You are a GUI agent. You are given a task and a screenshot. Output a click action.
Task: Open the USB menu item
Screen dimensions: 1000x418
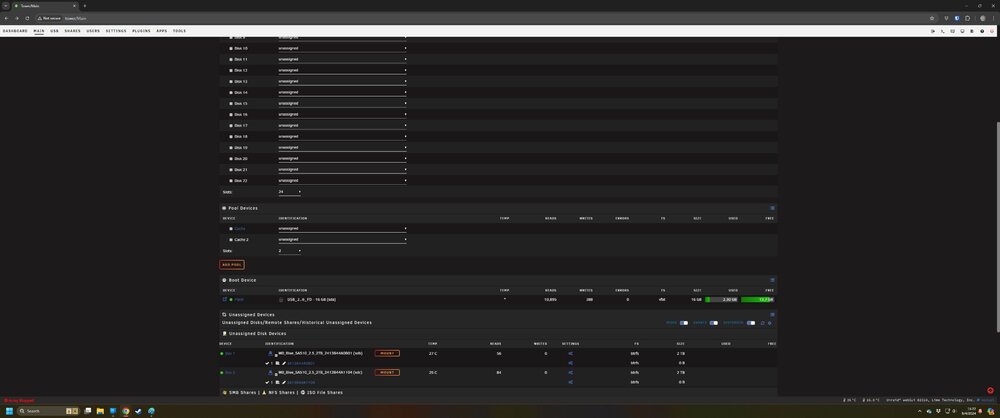pos(54,31)
